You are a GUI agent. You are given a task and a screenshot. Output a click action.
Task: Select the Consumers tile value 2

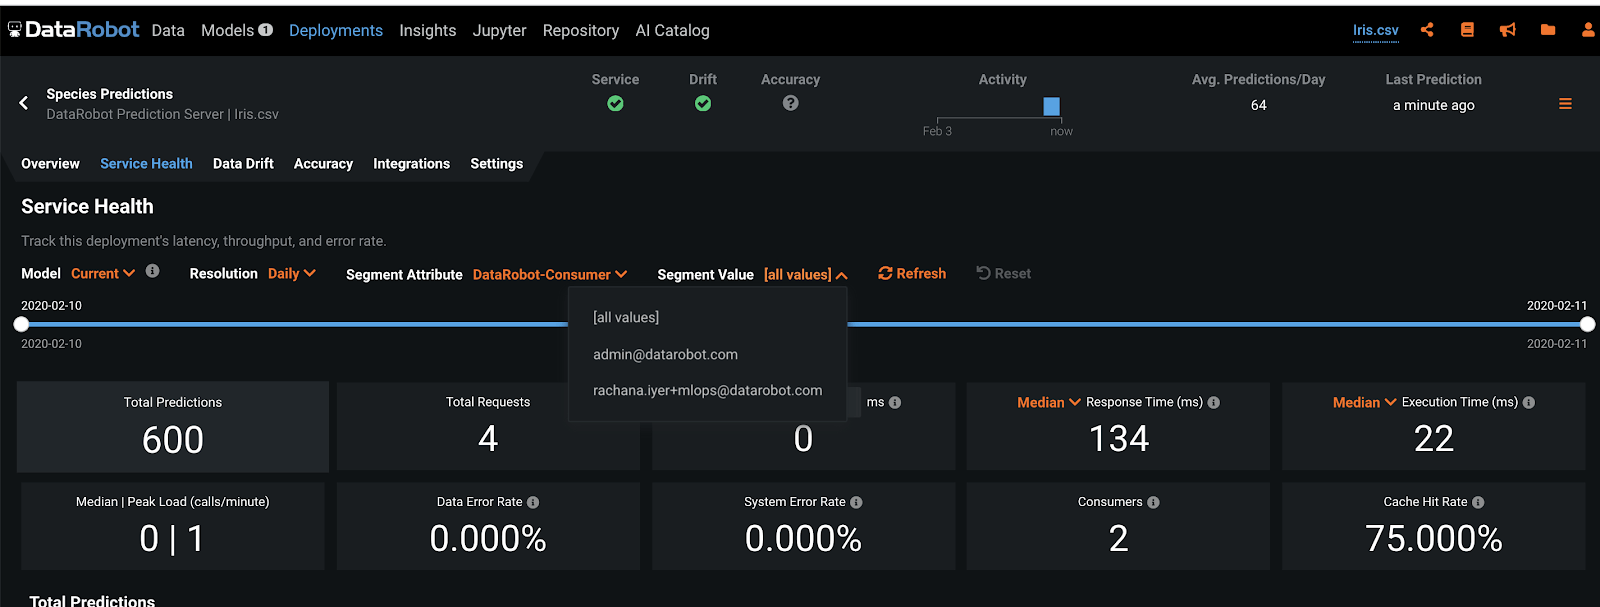(x=1119, y=539)
